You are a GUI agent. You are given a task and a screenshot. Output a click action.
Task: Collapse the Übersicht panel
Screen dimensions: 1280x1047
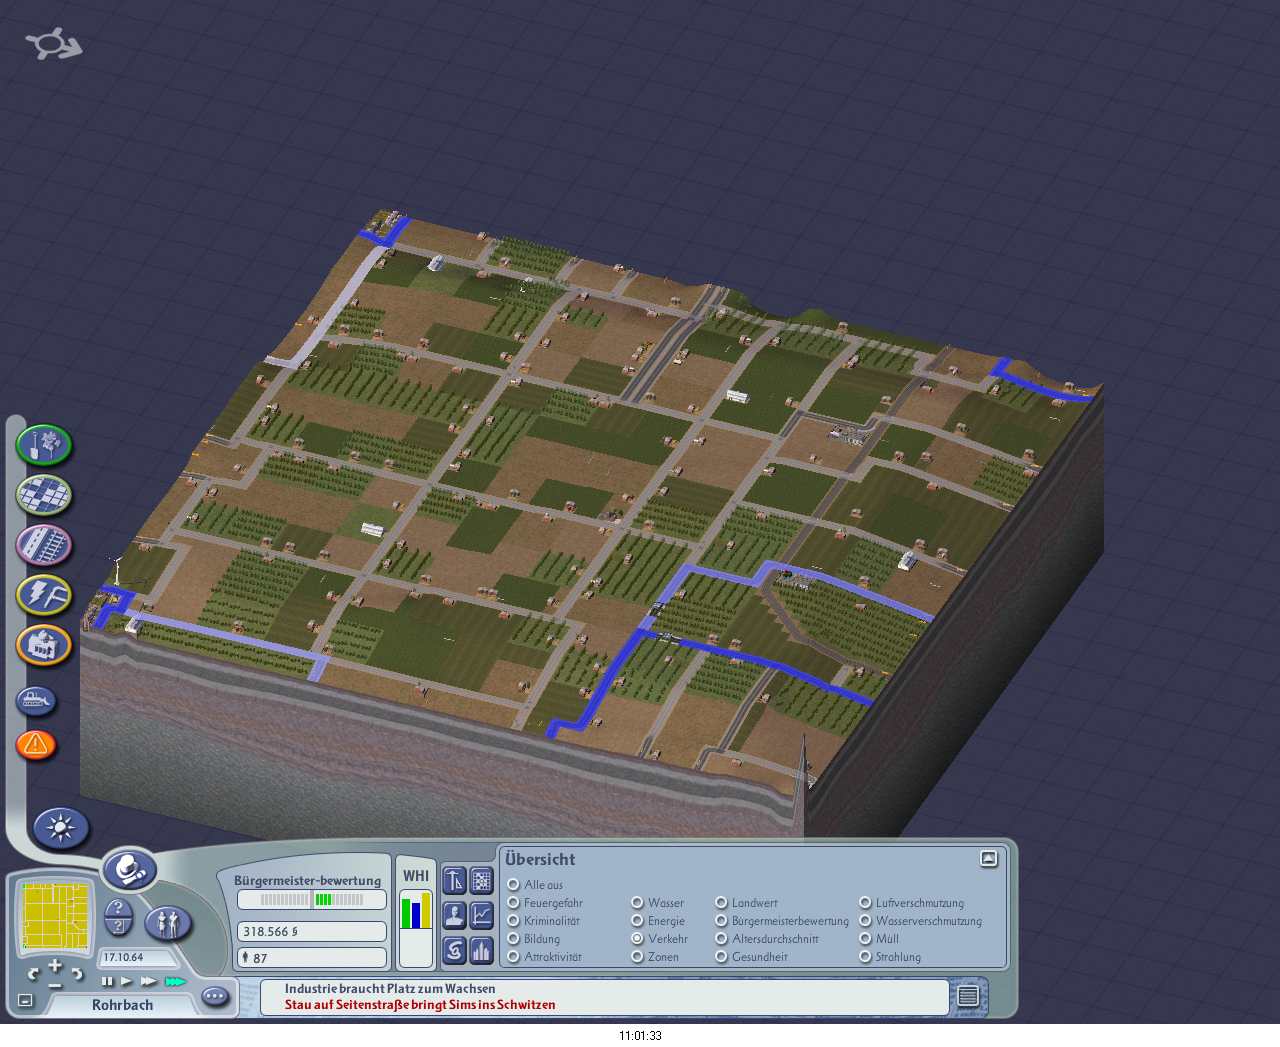(989, 859)
